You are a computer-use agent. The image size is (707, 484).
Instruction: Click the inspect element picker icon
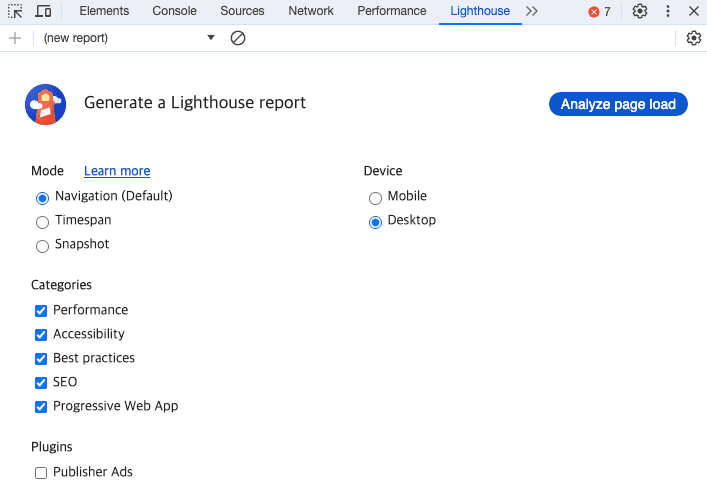[x=15, y=11]
